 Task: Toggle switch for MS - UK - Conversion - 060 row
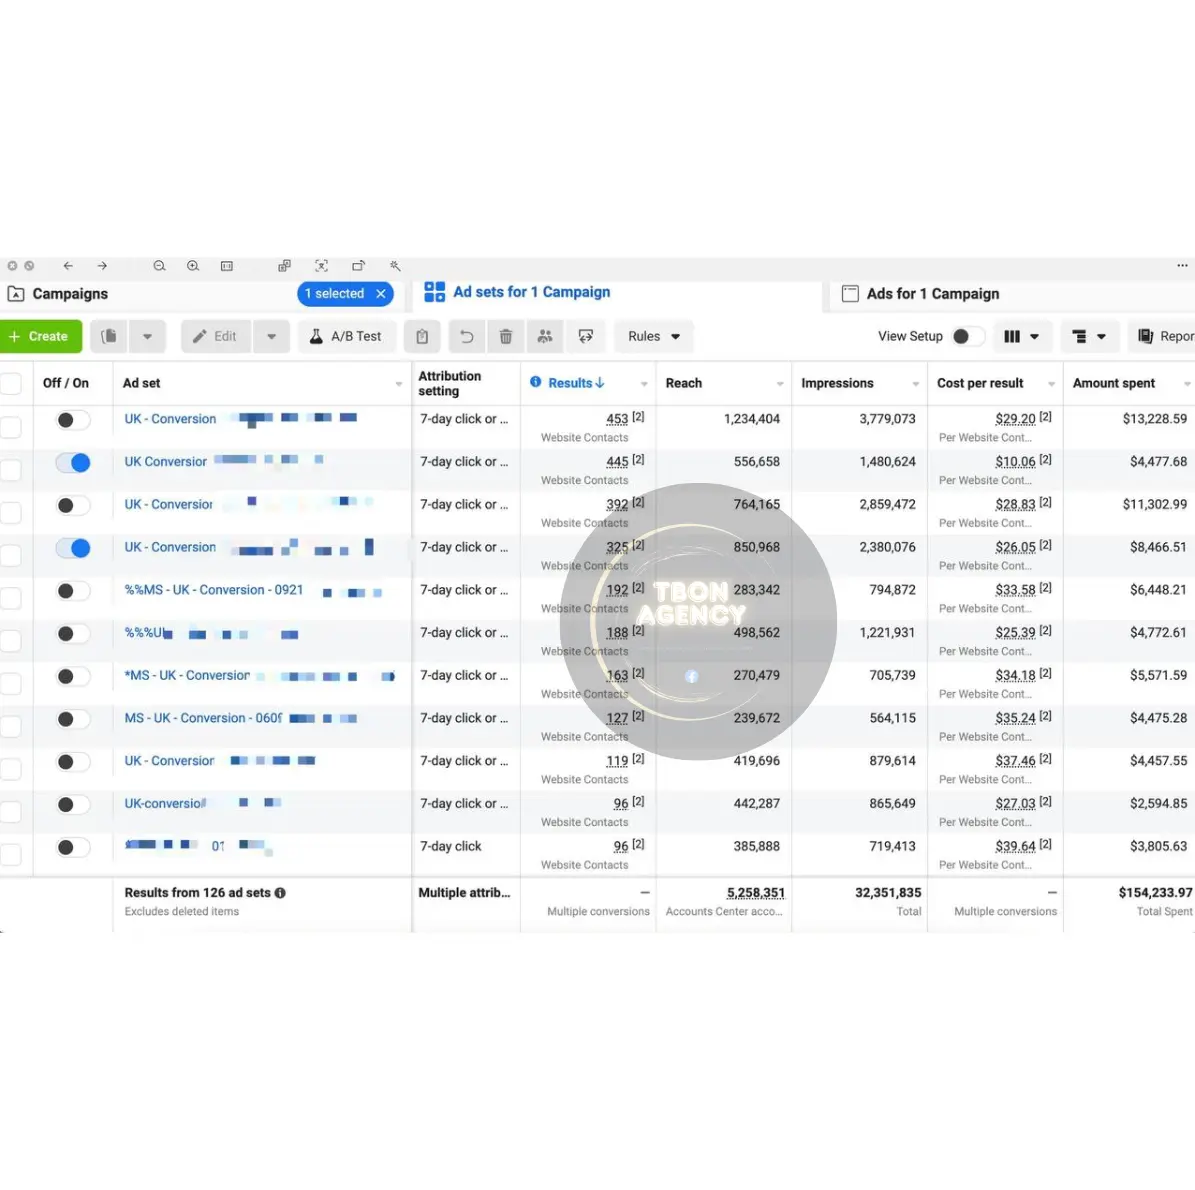click(72, 719)
